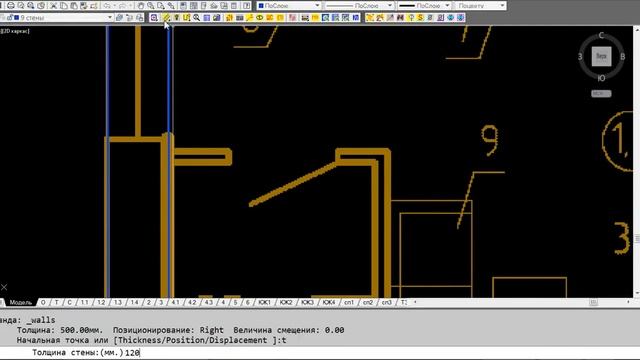Image resolution: width=640 pixels, height=360 pixels.
Task: Click the yellow eye icon in second toolbar
Action: 260,18
